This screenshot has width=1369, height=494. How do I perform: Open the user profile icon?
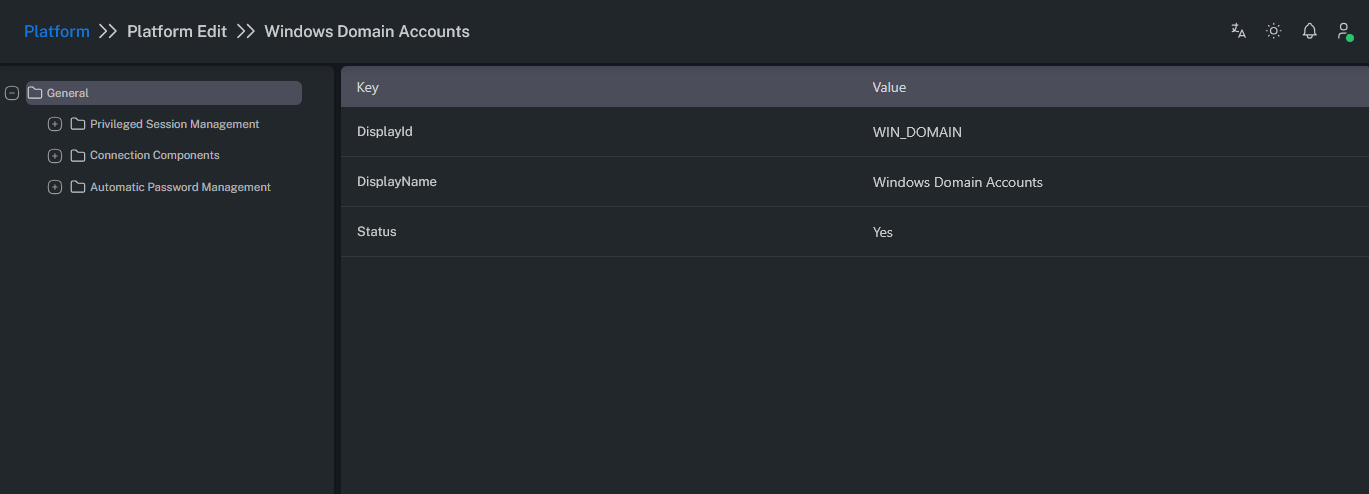[x=1344, y=31]
